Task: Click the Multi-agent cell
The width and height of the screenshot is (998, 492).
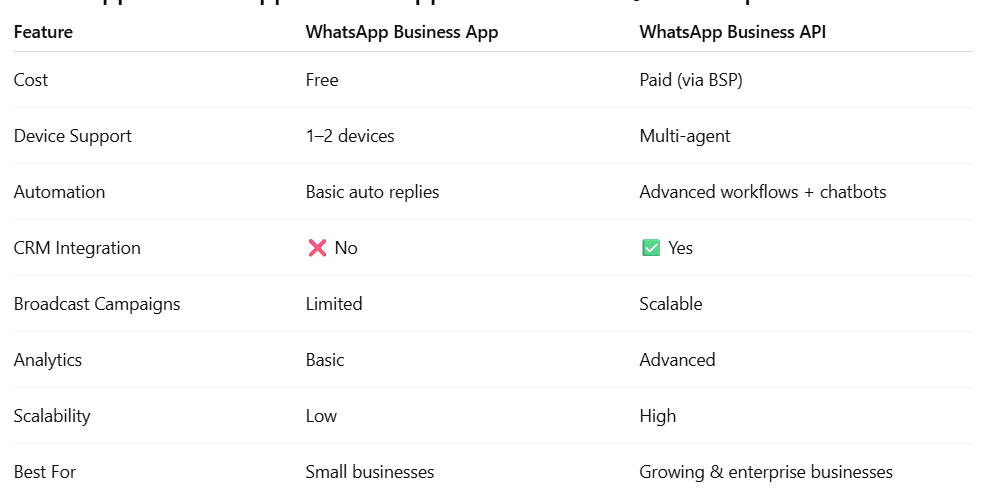Action: click(685, 136)
